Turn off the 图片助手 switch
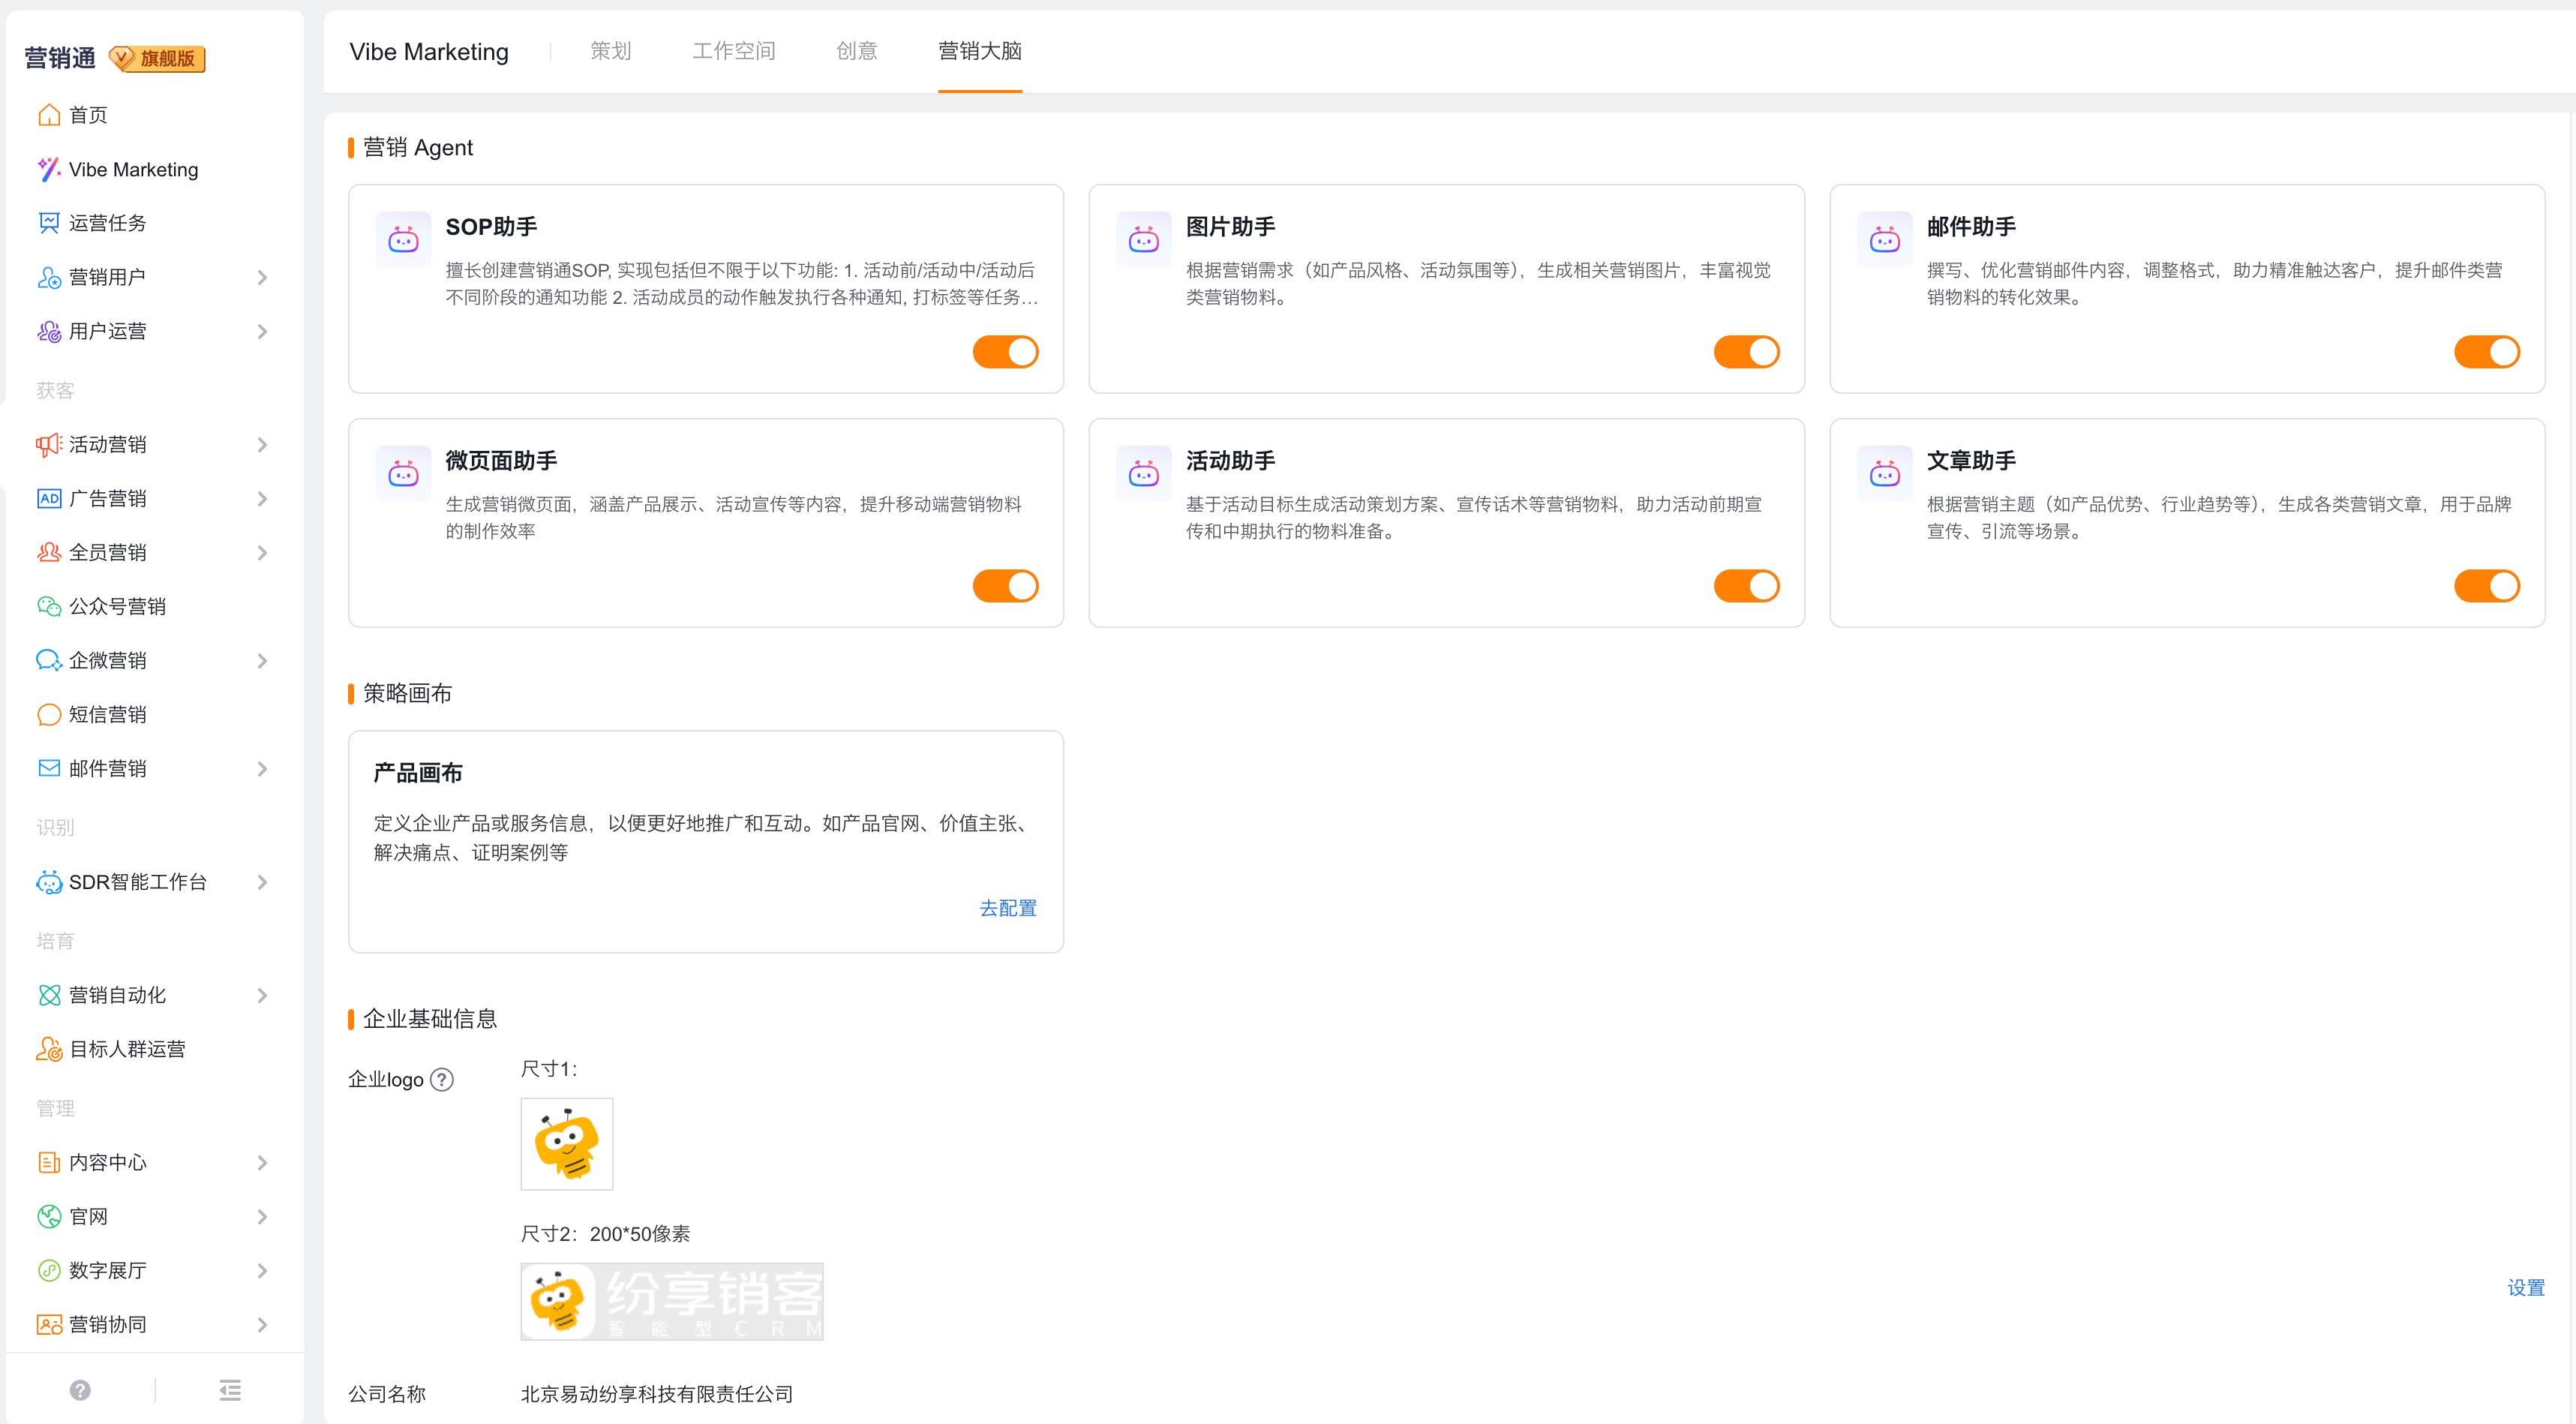This screenshot has height=1424, width=2576. (1746, 352)
